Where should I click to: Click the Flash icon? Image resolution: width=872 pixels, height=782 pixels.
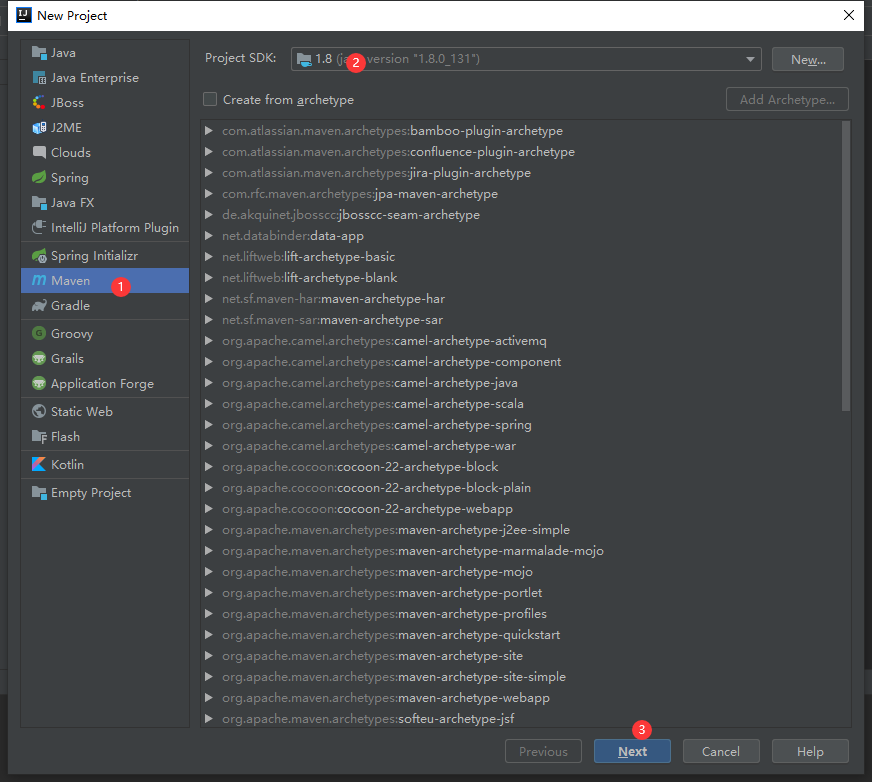point(39,437)
